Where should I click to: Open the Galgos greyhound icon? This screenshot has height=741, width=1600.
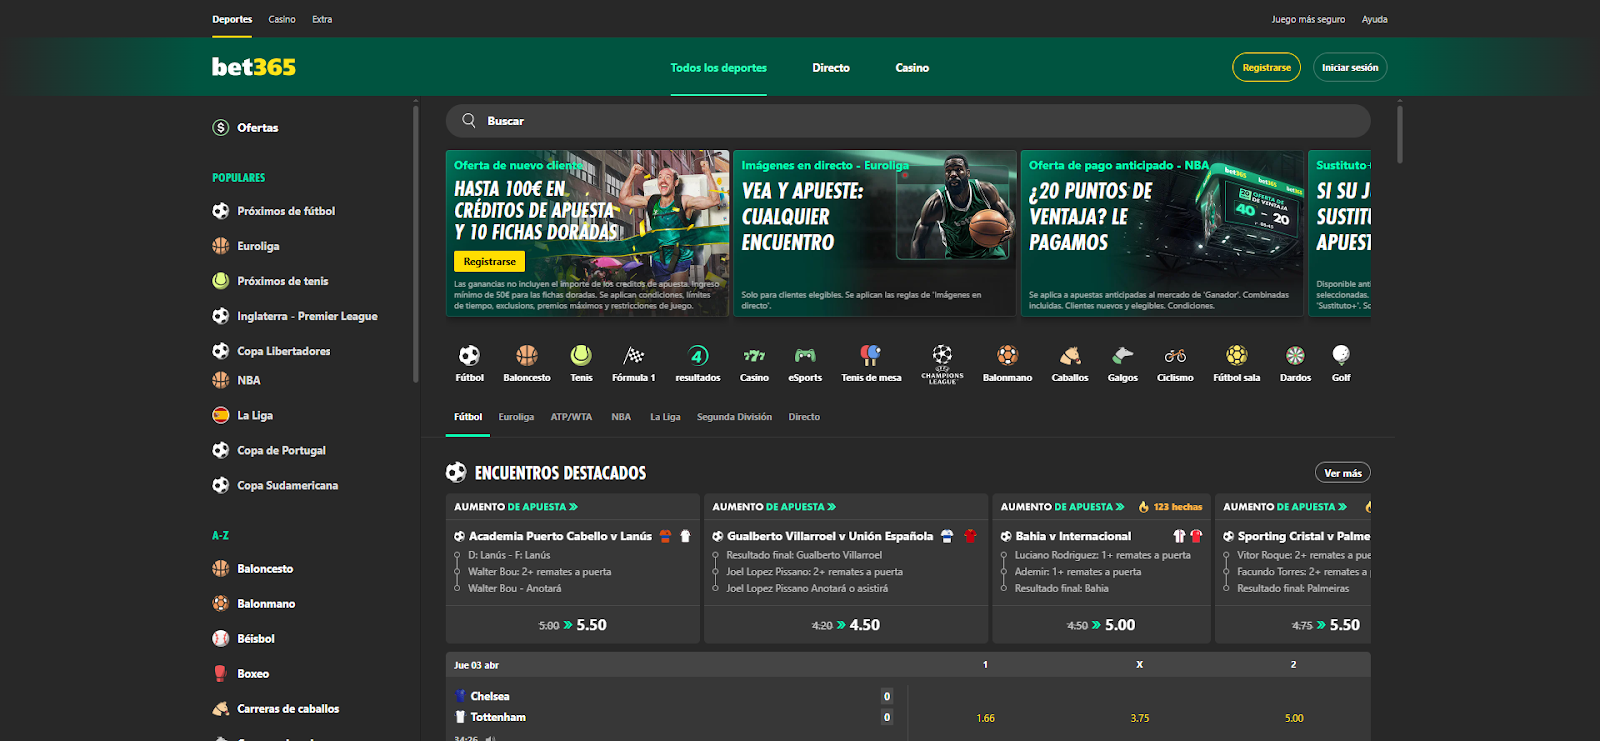click(x=1123, y=356)
